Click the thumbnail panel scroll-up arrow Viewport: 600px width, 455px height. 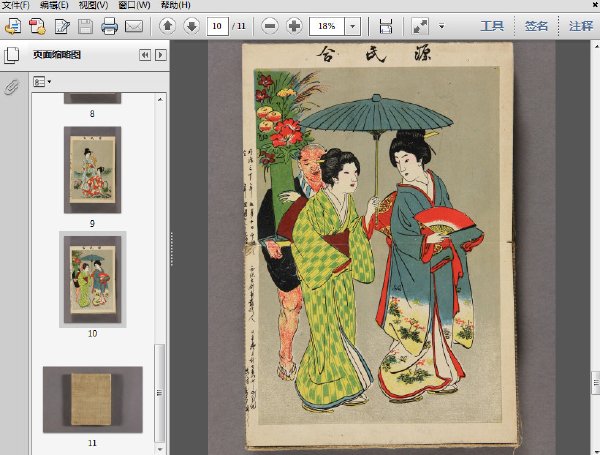click(160, 99)
